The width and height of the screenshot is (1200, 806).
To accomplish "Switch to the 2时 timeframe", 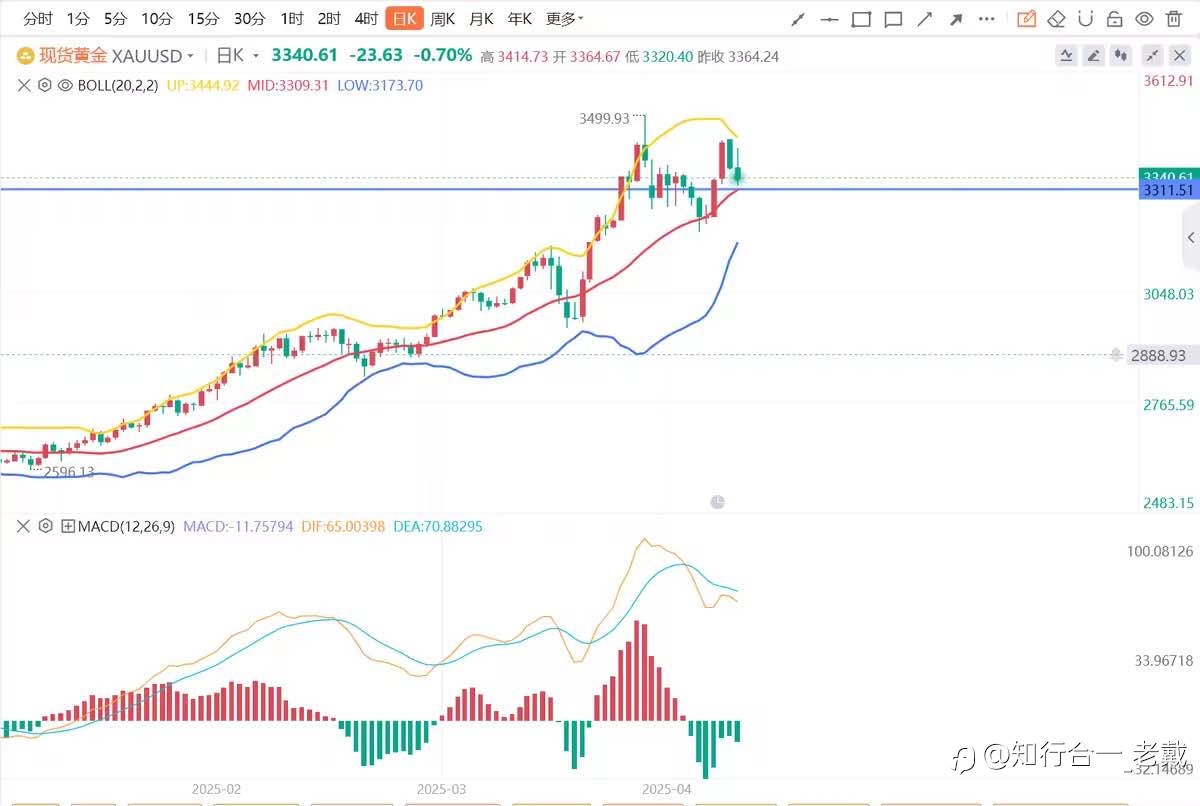I will (329, 19).
